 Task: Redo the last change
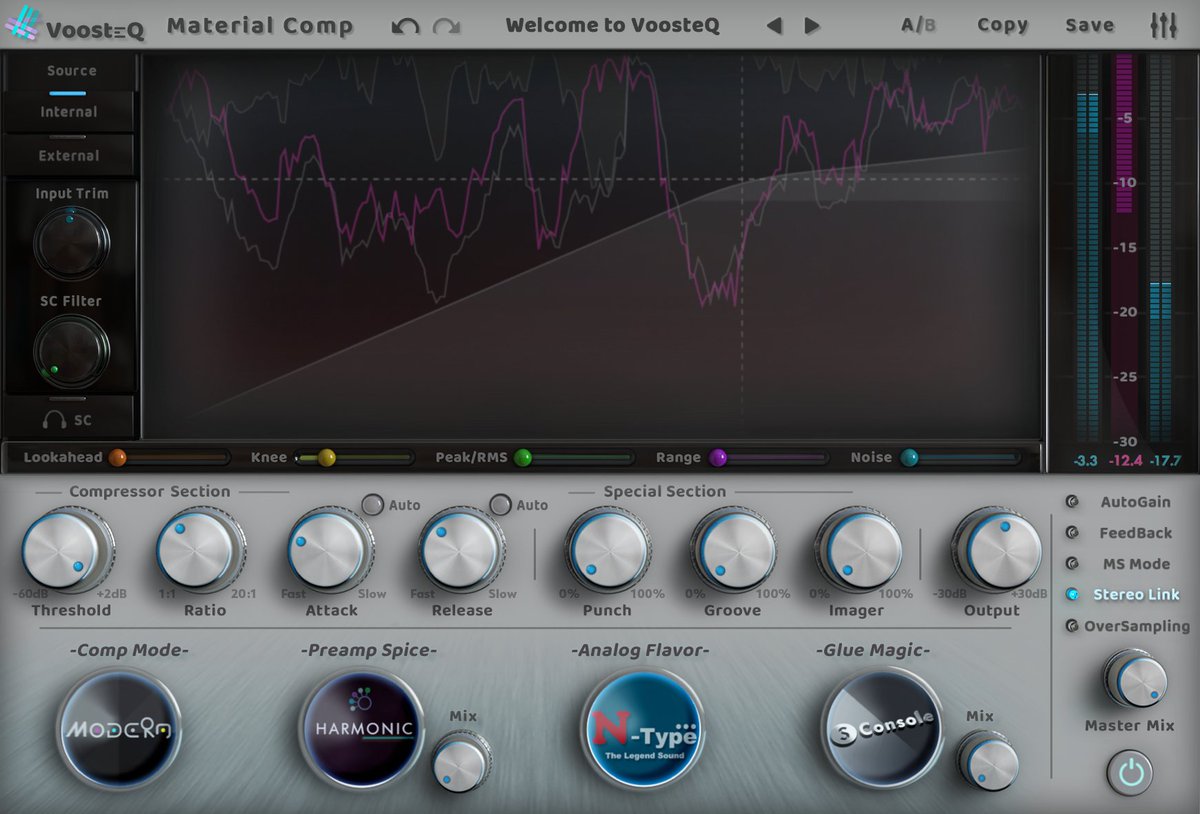click(x=447, y=26)
